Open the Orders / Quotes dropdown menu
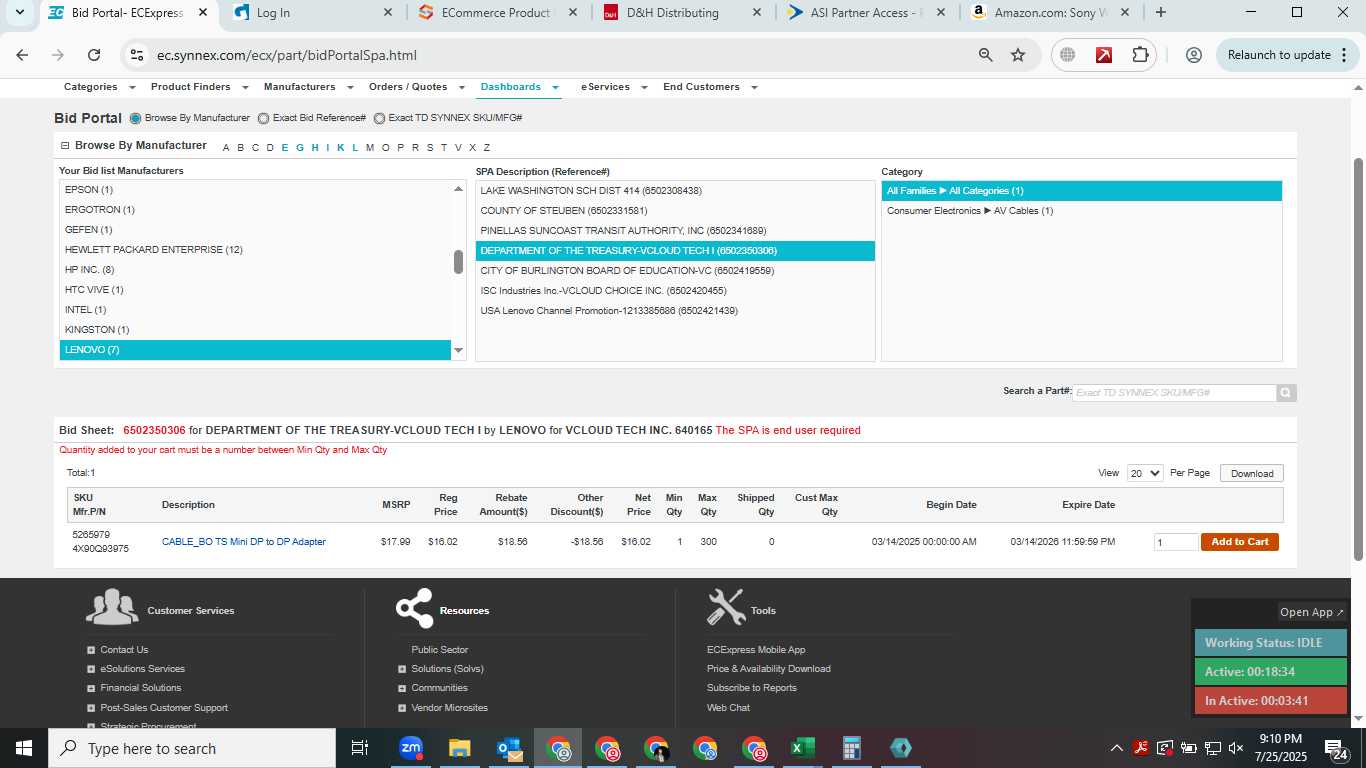 pos(416,87)
